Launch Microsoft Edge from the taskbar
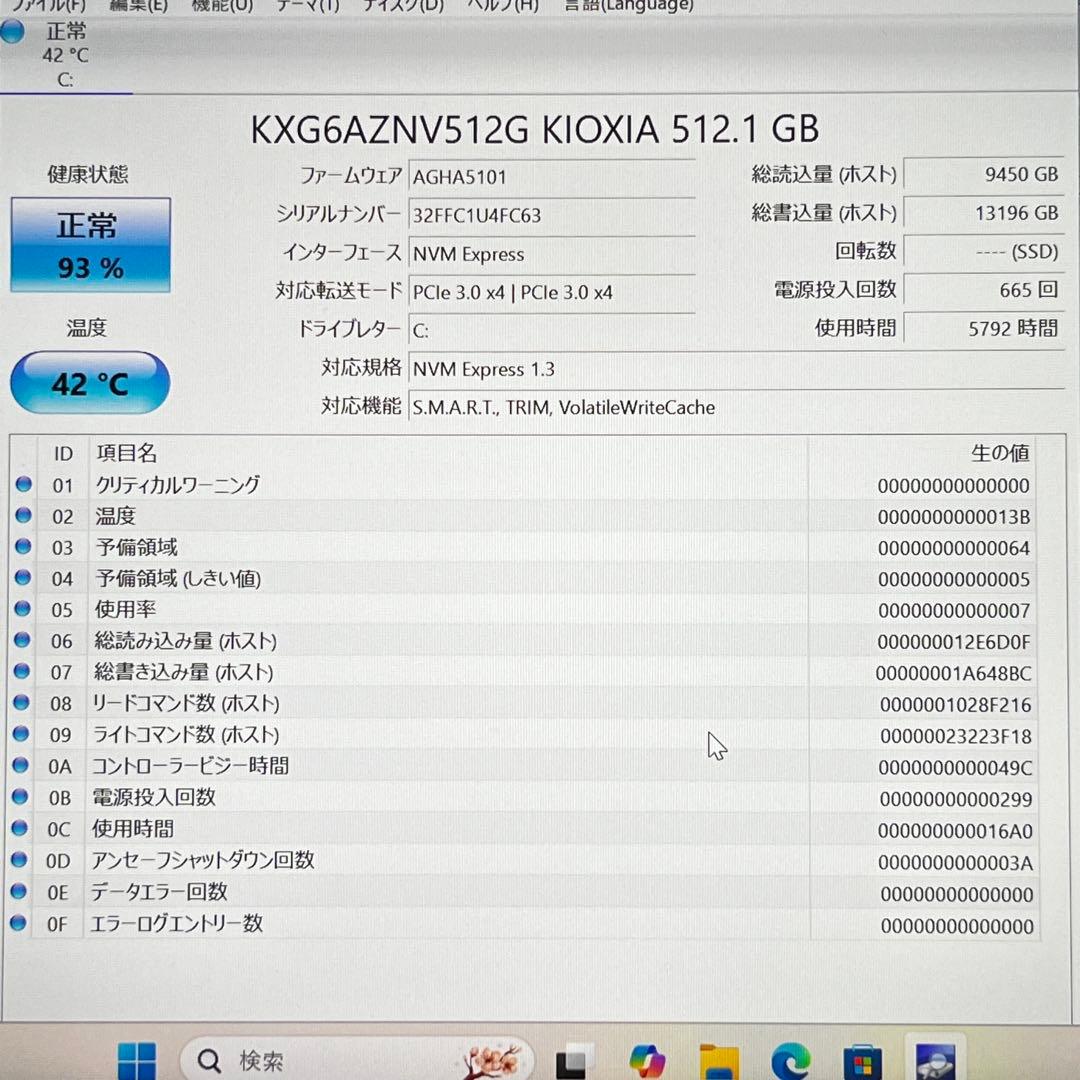Screen dimensions: 1080x1080 click(x=790, y=1058)
